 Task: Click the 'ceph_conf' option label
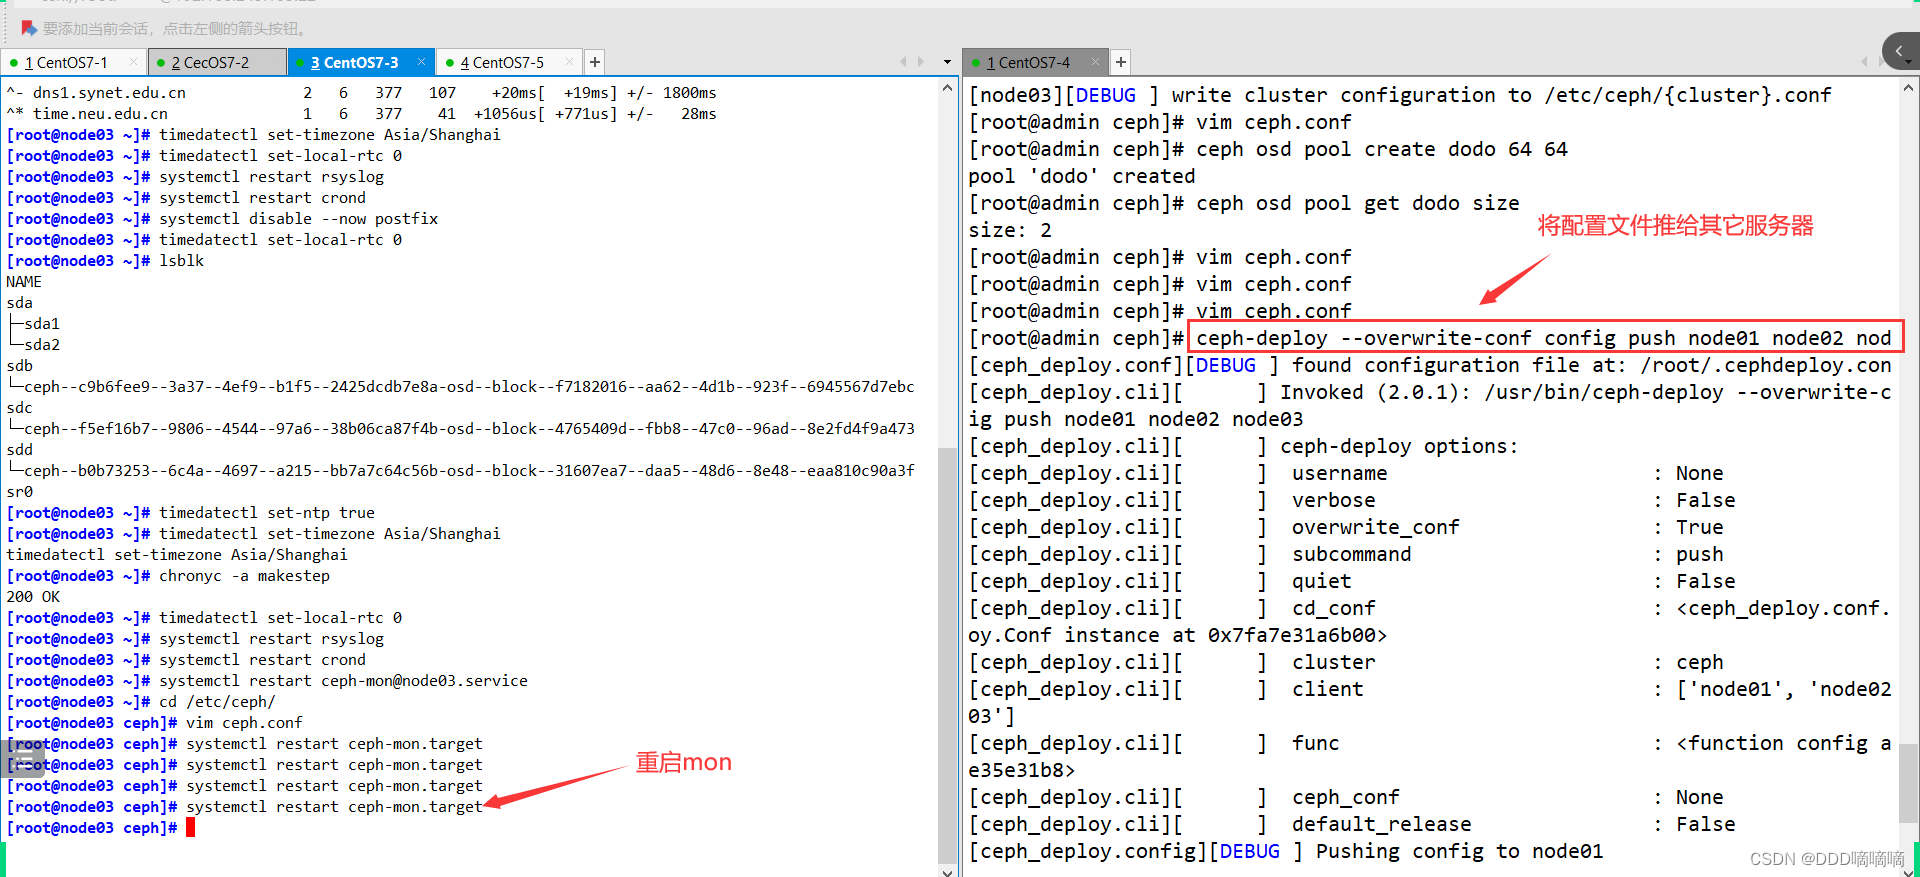[1345, 797]
